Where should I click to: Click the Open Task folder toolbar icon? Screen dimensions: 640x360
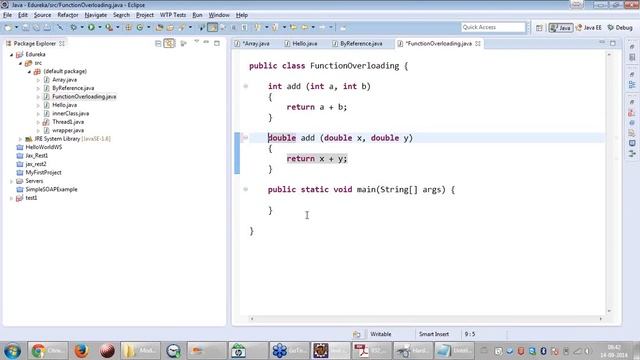point(170,27)
